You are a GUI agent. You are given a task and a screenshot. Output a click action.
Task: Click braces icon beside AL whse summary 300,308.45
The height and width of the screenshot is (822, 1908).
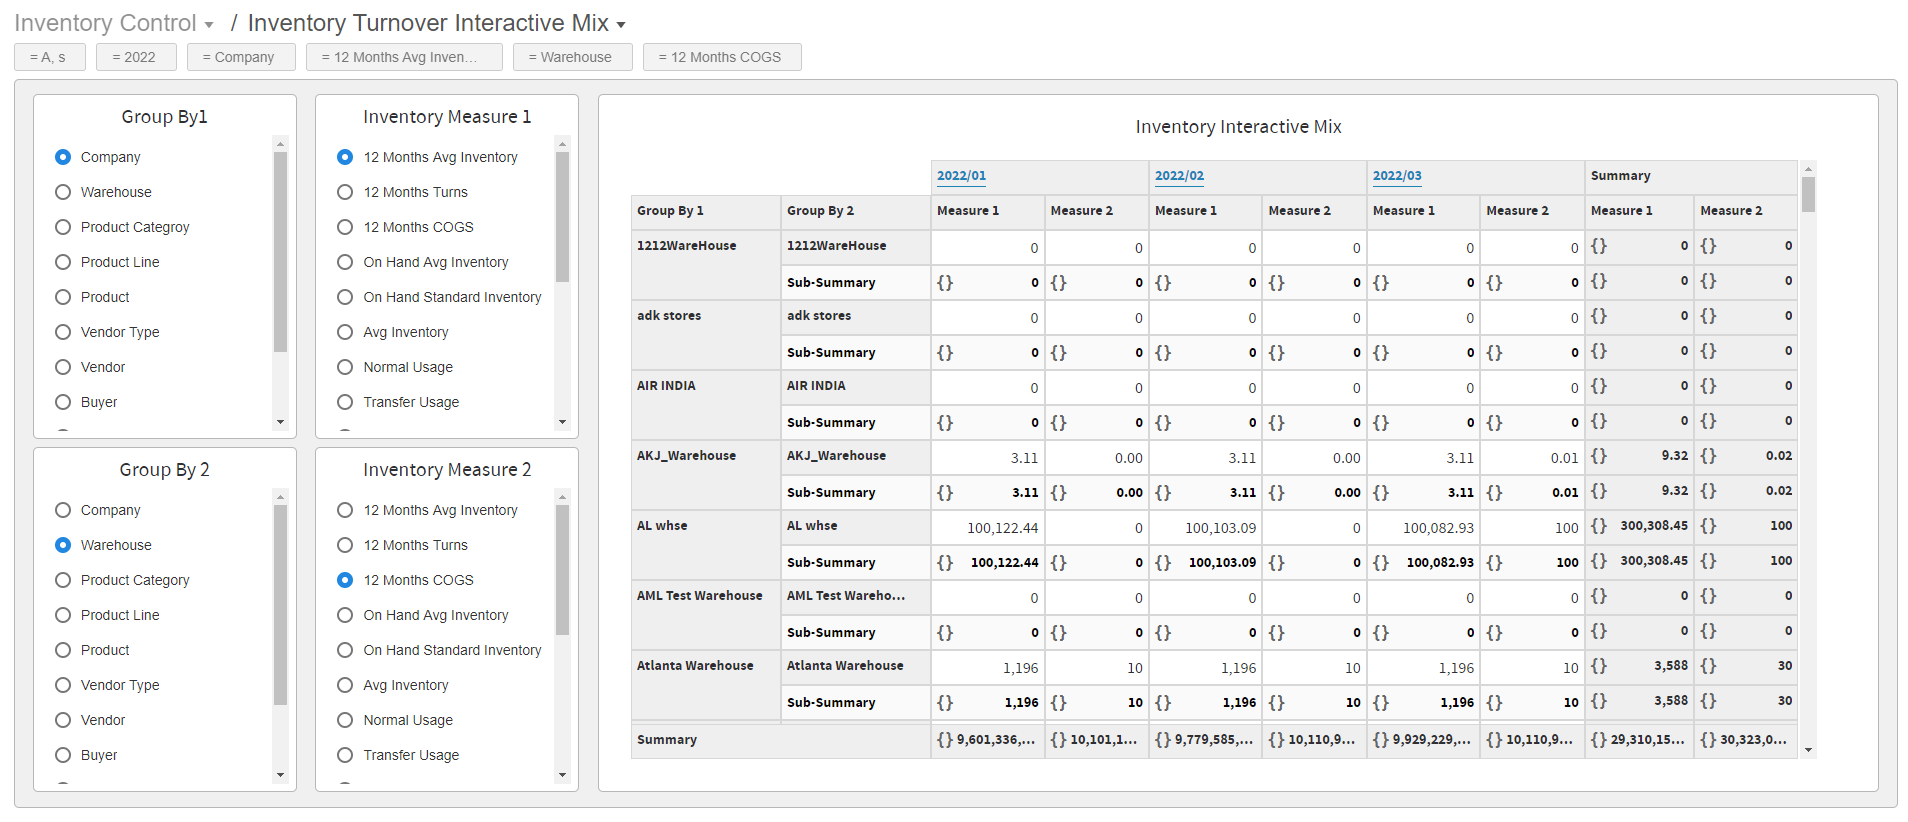click(1599, 526)
